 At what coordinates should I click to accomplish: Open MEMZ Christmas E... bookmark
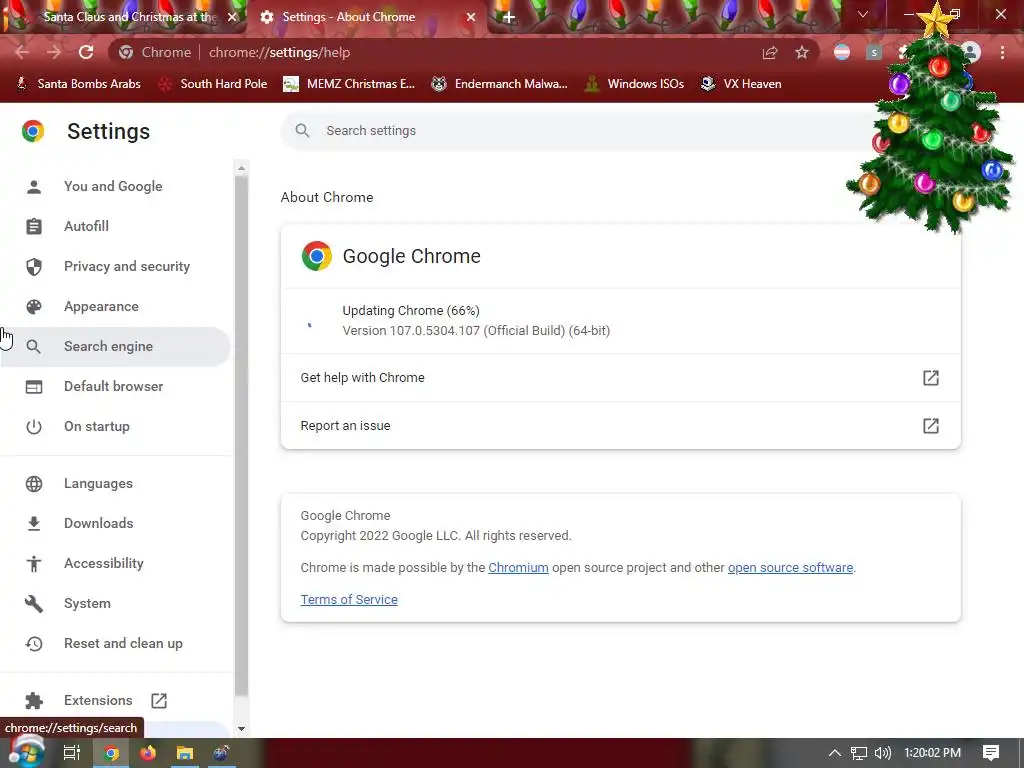[349, 84]
